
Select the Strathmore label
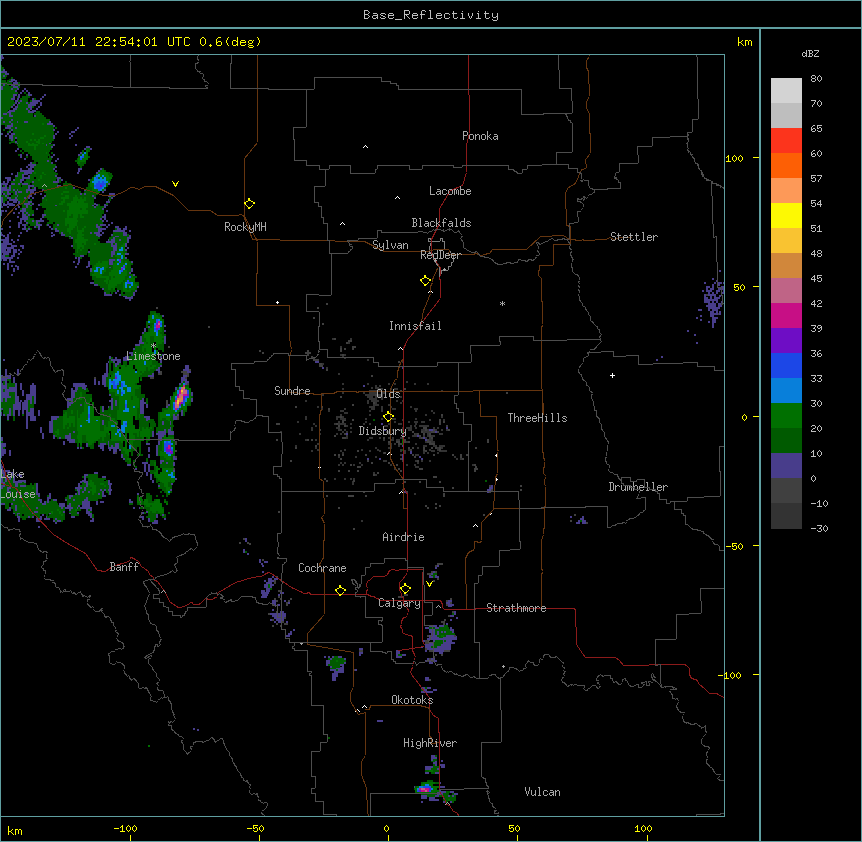point(516,608)
